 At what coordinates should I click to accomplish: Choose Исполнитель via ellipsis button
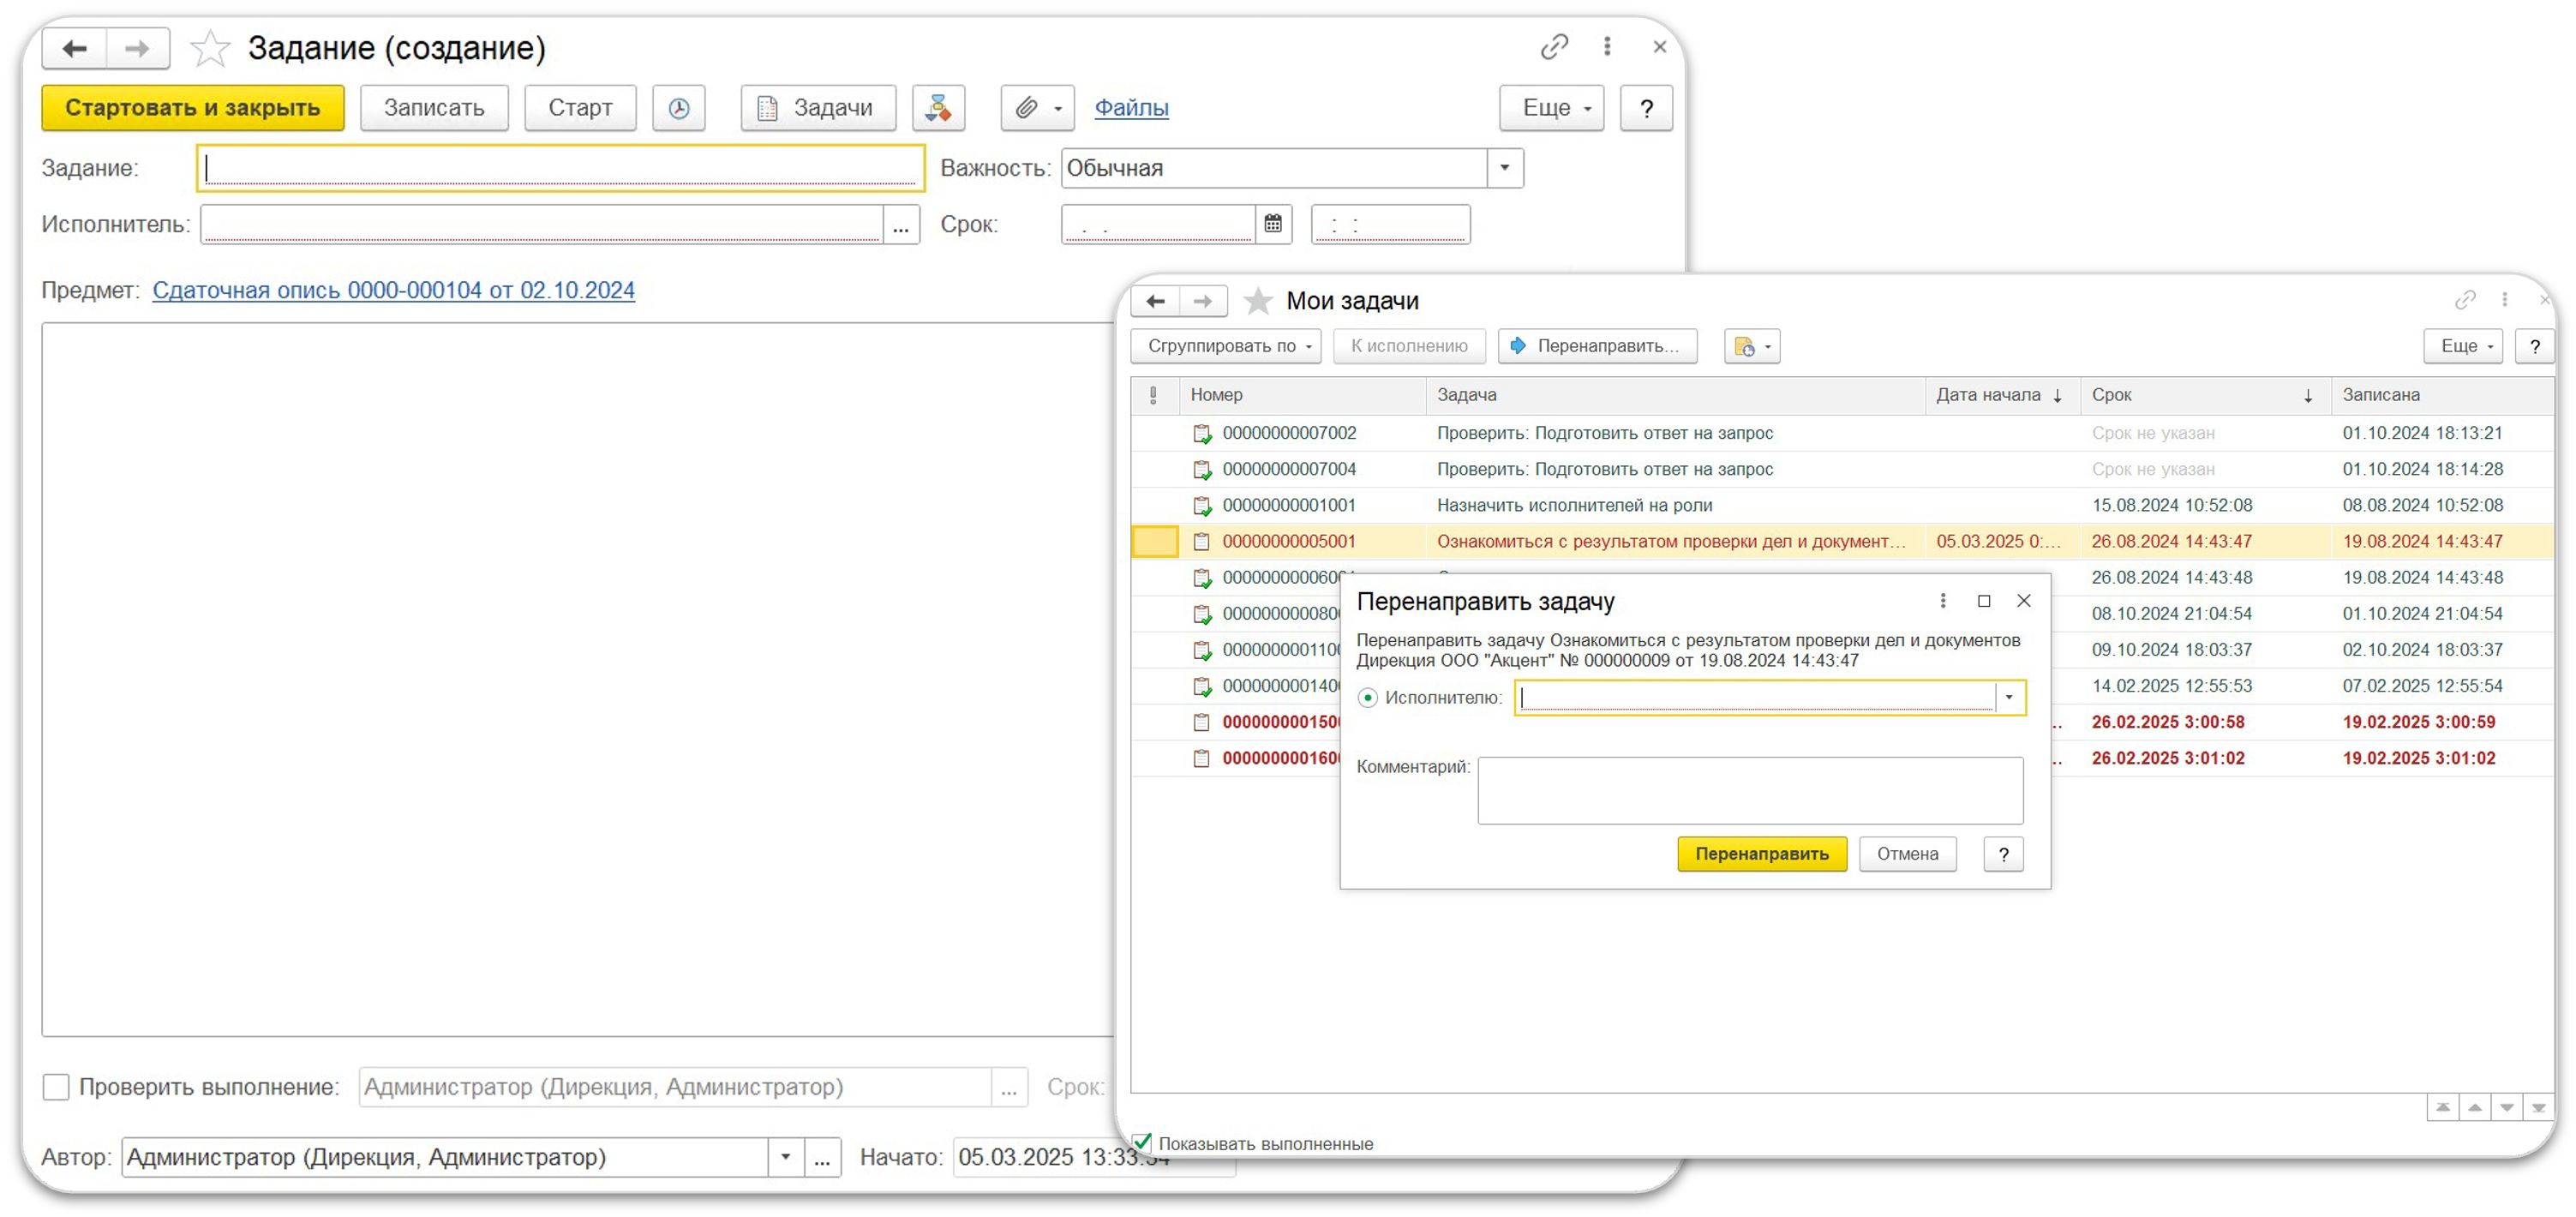point(901,224)
